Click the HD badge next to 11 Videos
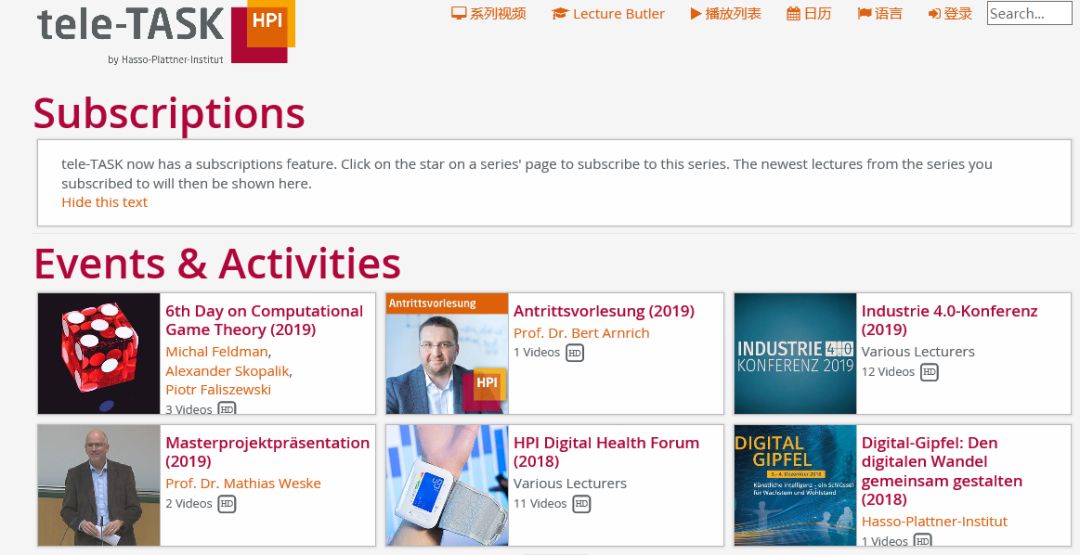 (x=581, y=504)
